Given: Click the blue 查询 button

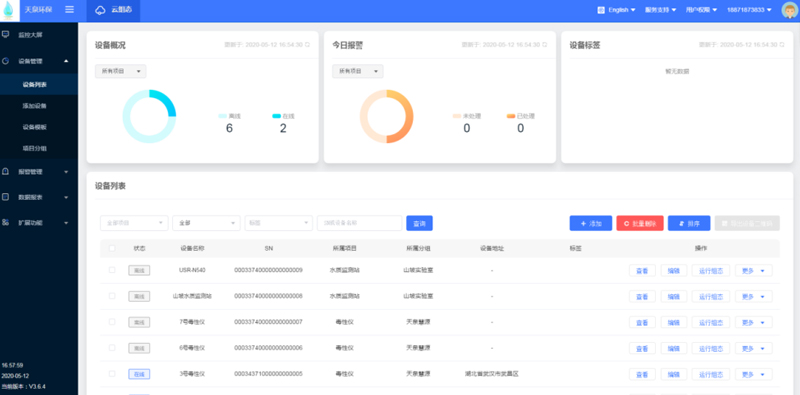Looking at the screenshot, I should click(x=419, y=223).
